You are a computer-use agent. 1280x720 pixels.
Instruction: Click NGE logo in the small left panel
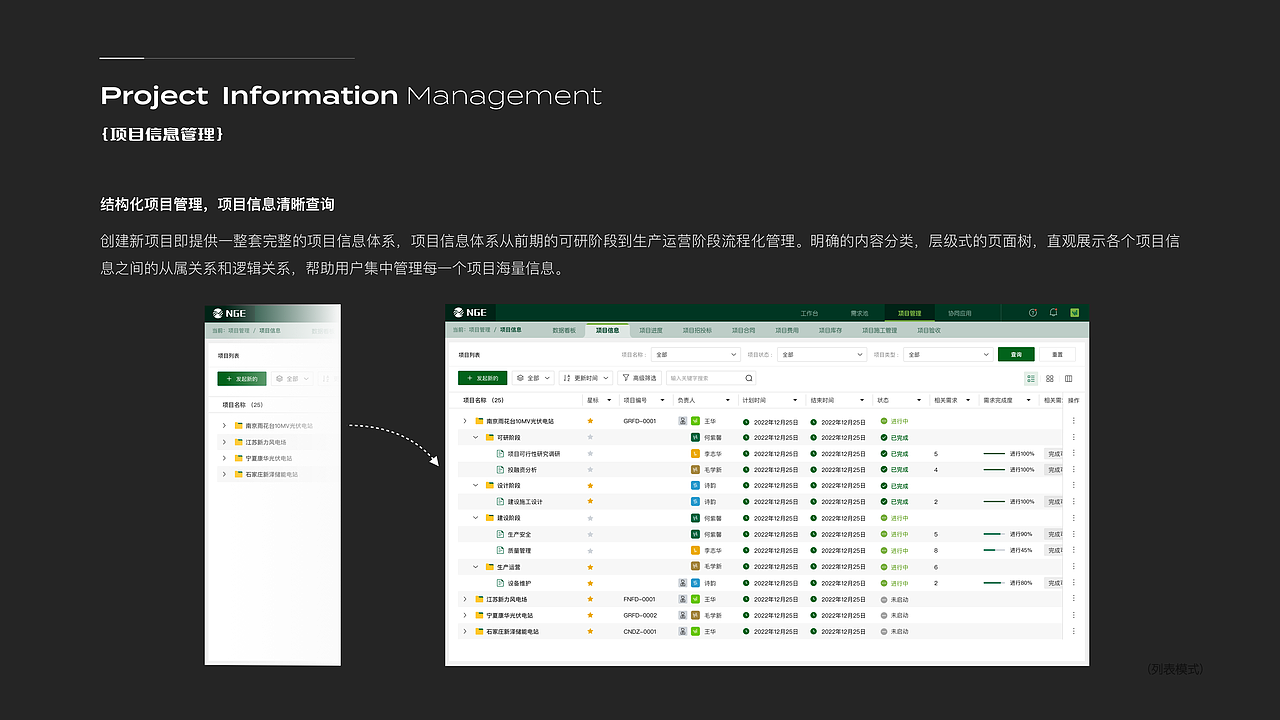tap(229, 313)
